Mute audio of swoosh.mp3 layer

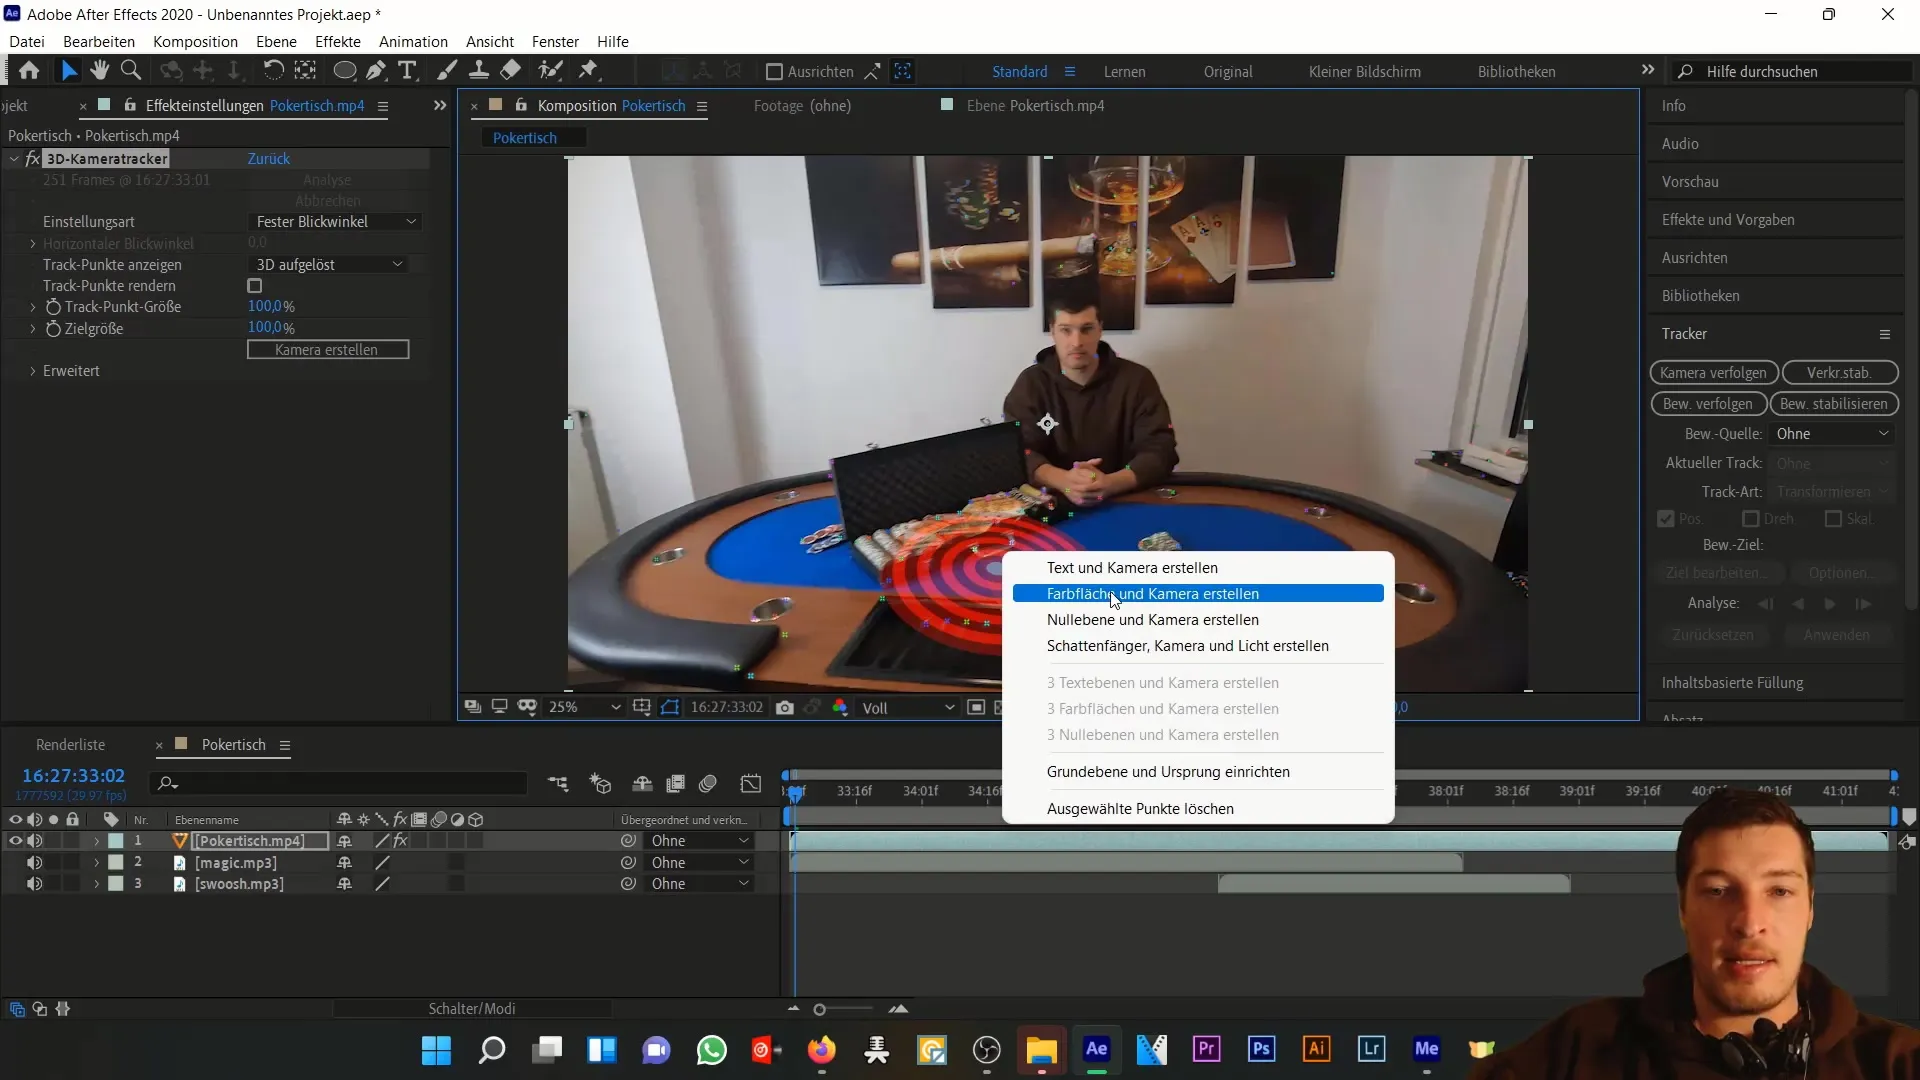(35, 884)
